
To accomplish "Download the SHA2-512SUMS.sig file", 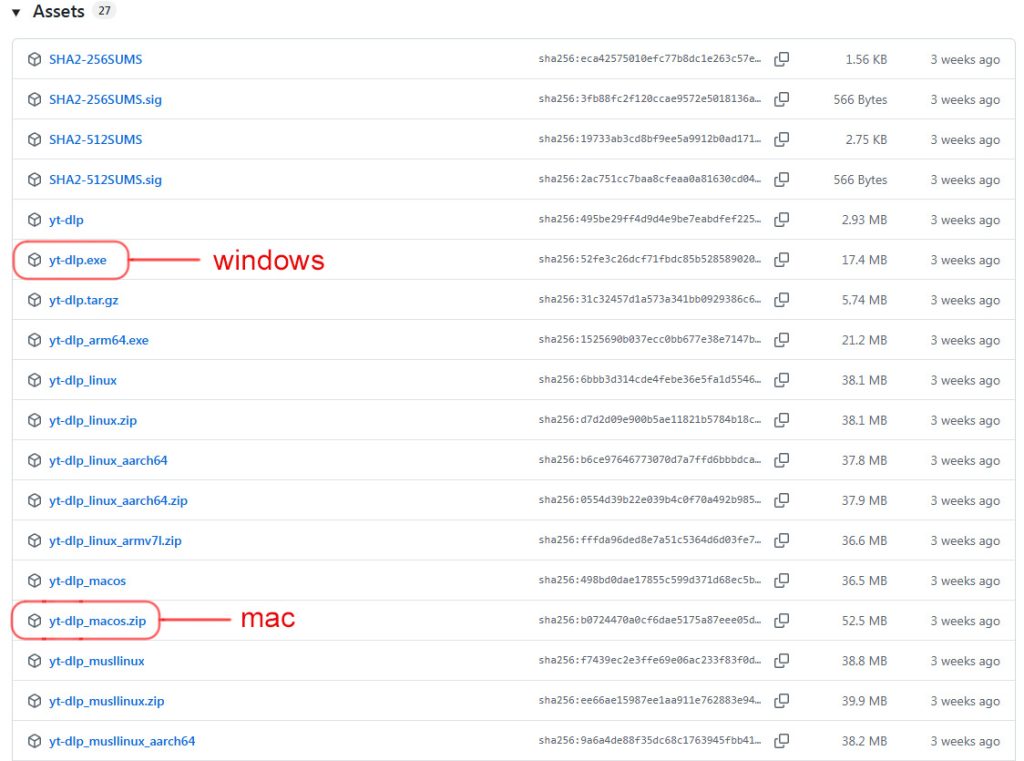I will (105, 180).
